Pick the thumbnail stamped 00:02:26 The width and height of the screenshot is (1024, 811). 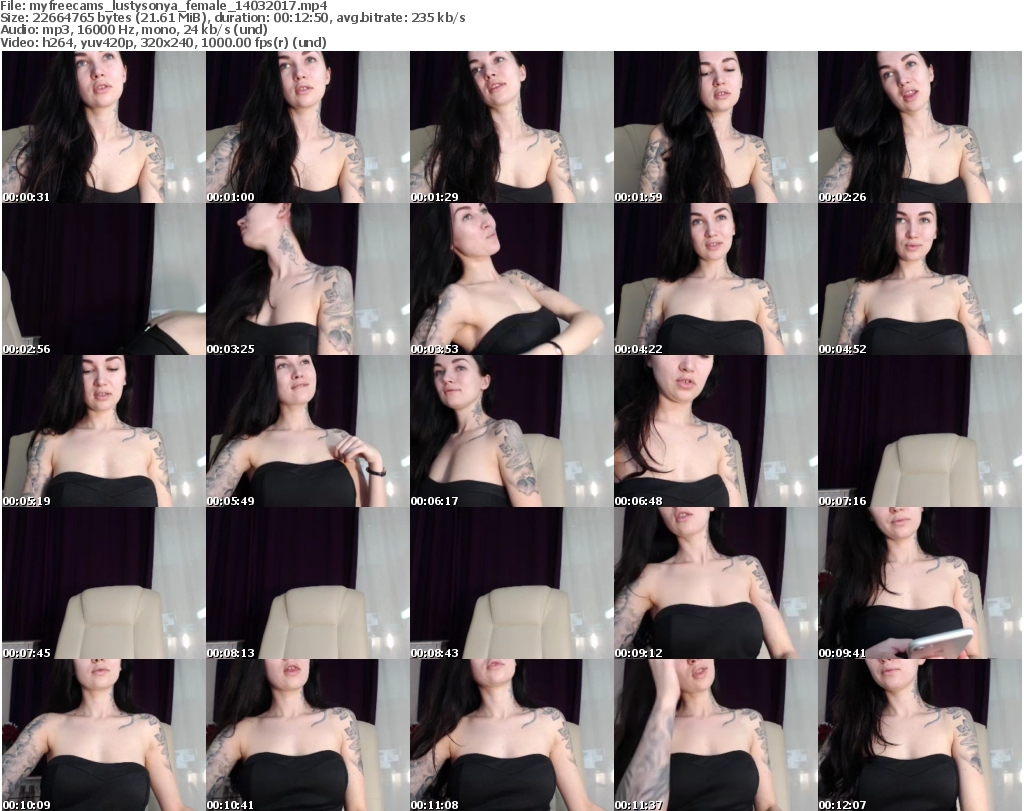click(920, 127)
